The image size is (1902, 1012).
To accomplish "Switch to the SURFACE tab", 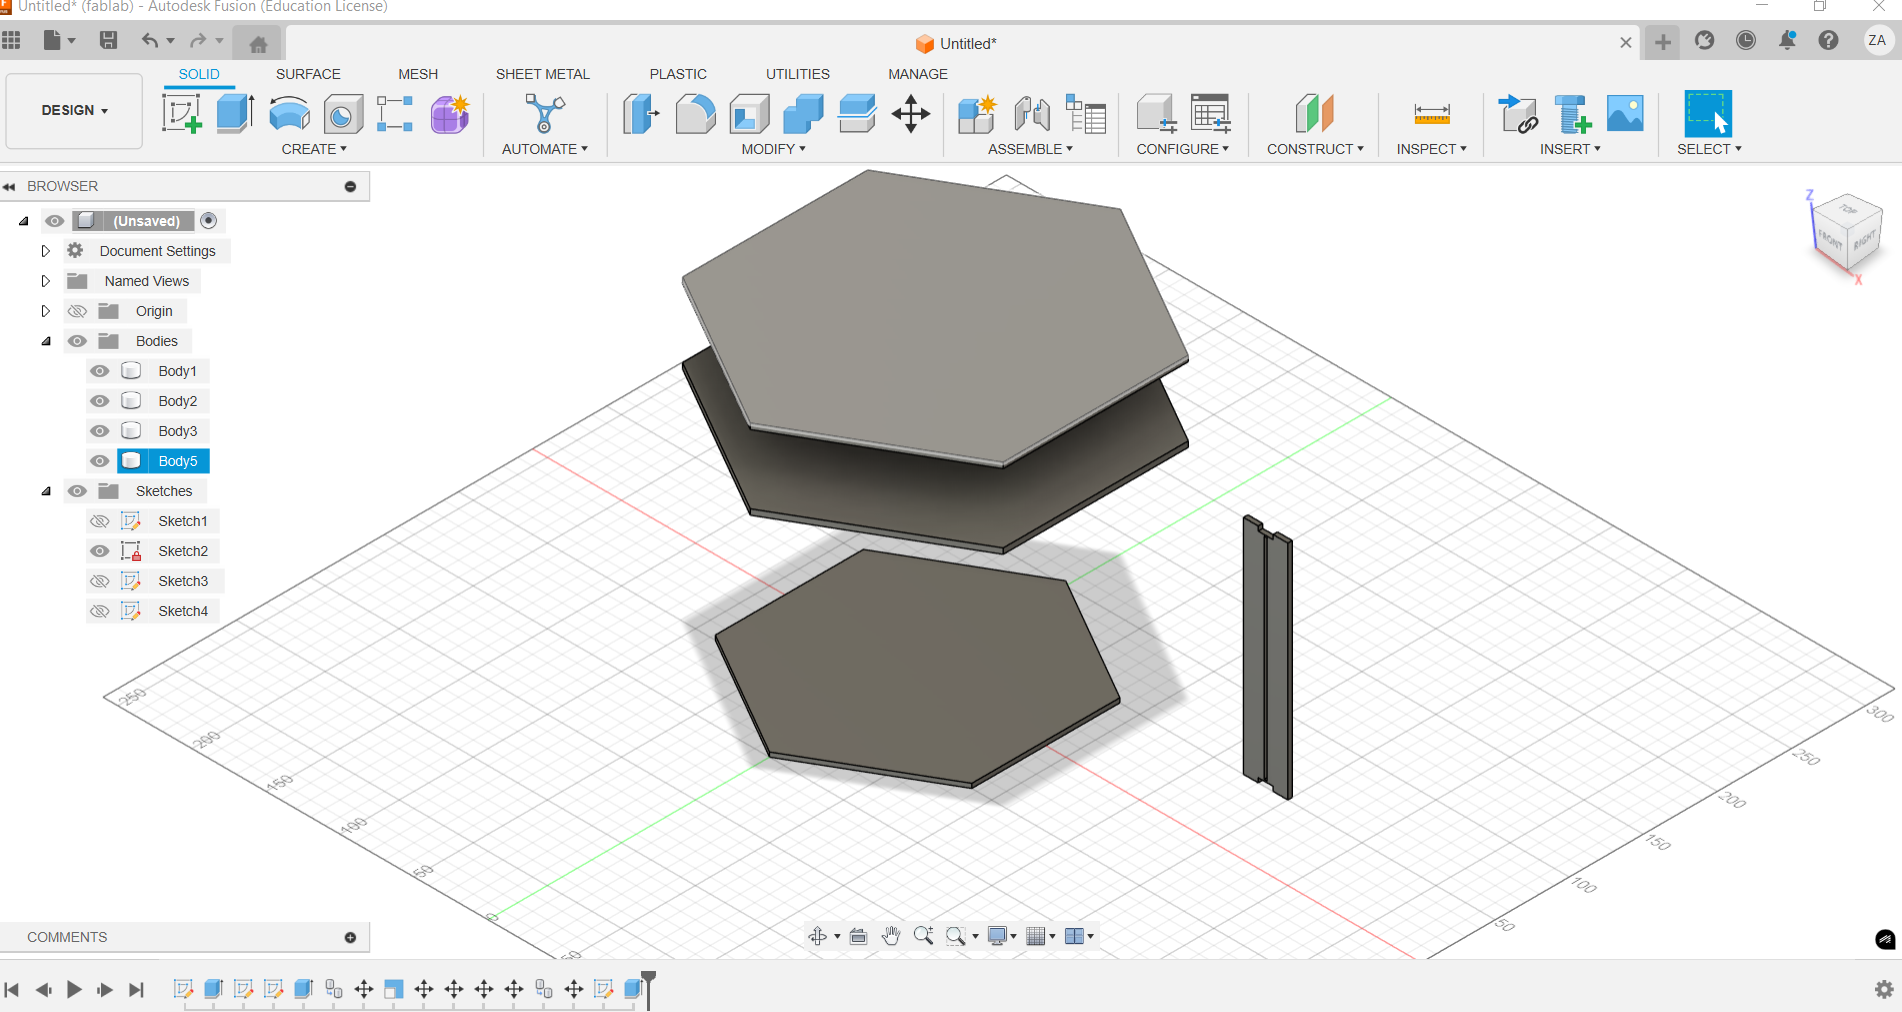I will click(308, 74).
